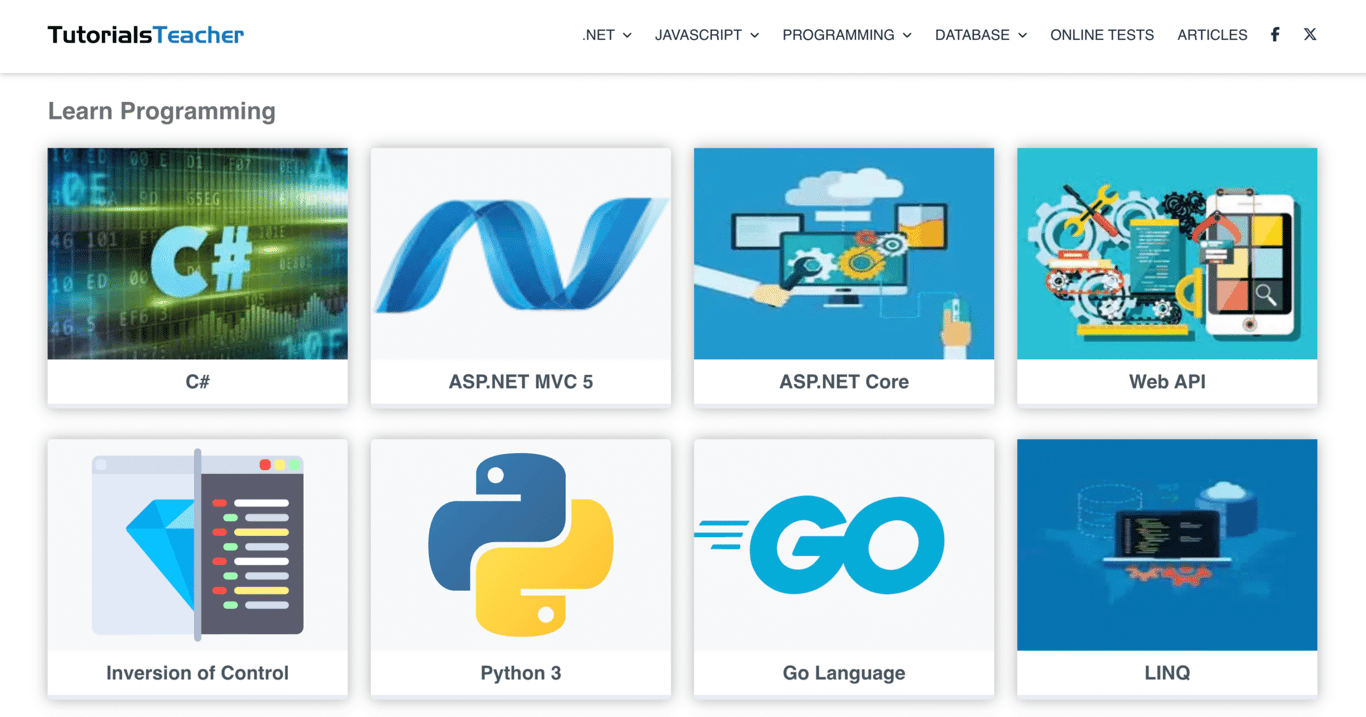Select the ASP.NET Core tutorial
1366x717 pixels.
(843, 381)
